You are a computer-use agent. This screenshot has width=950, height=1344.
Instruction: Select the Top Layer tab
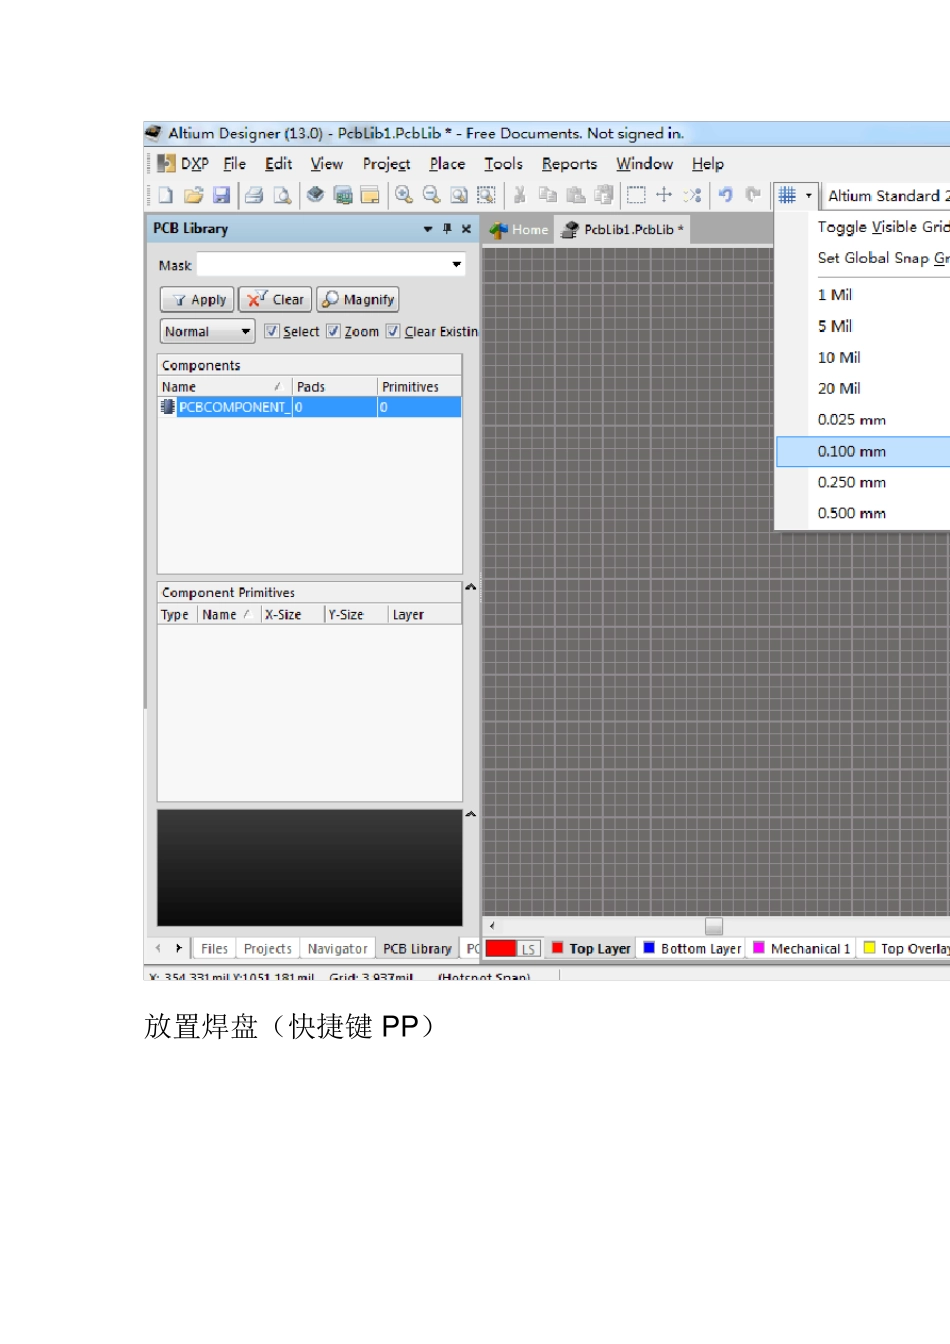[x=592, y=949]
